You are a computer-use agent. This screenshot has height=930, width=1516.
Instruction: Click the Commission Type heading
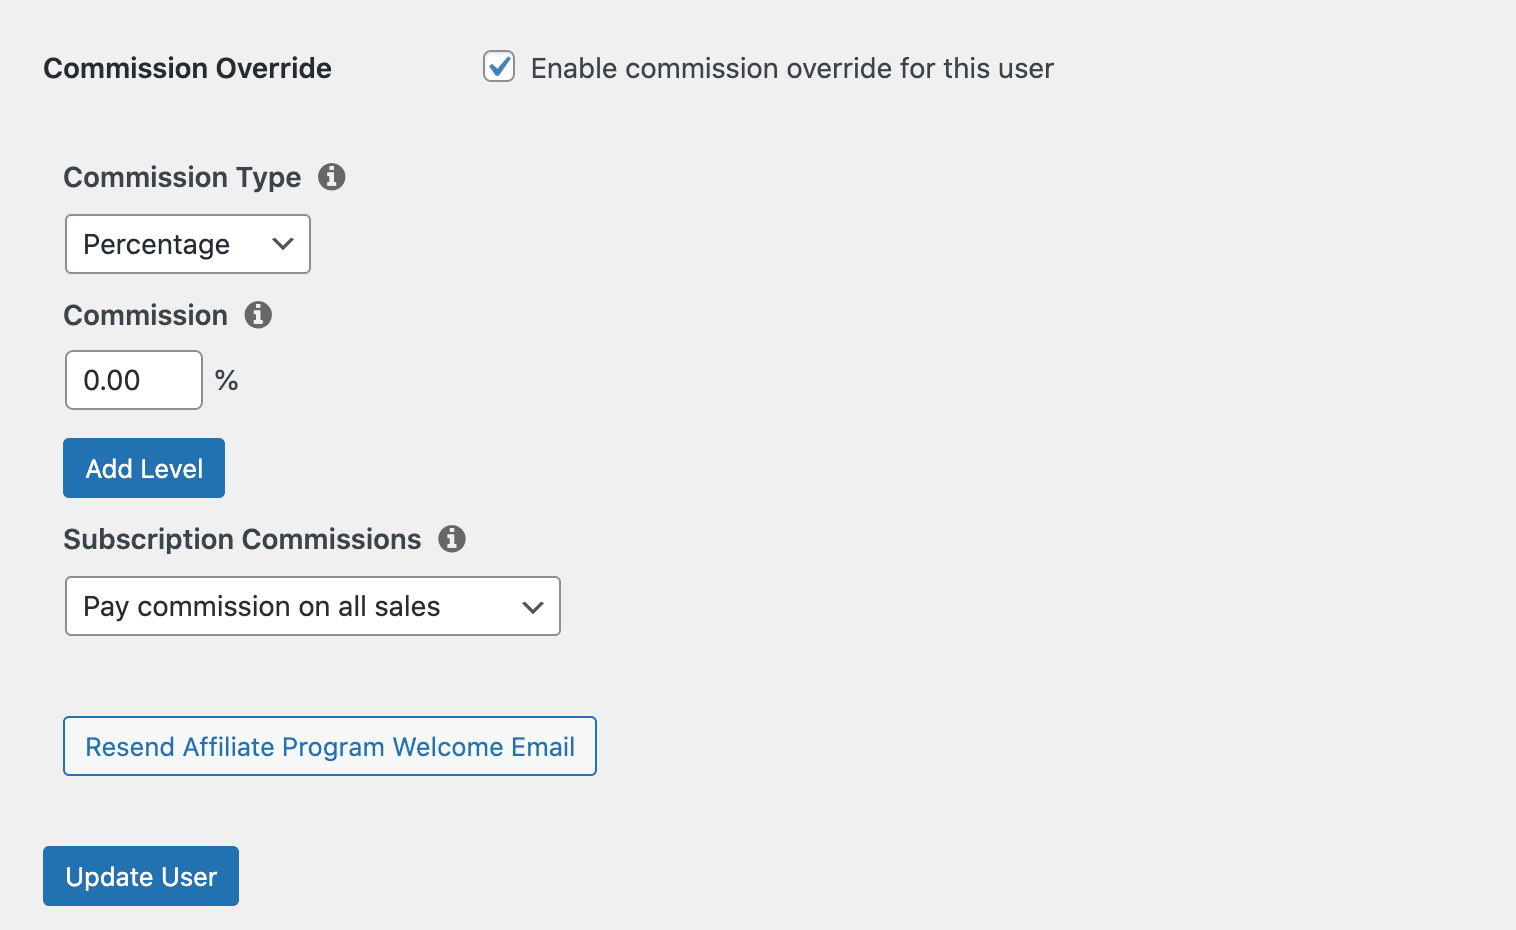click(x=182, y=177)
